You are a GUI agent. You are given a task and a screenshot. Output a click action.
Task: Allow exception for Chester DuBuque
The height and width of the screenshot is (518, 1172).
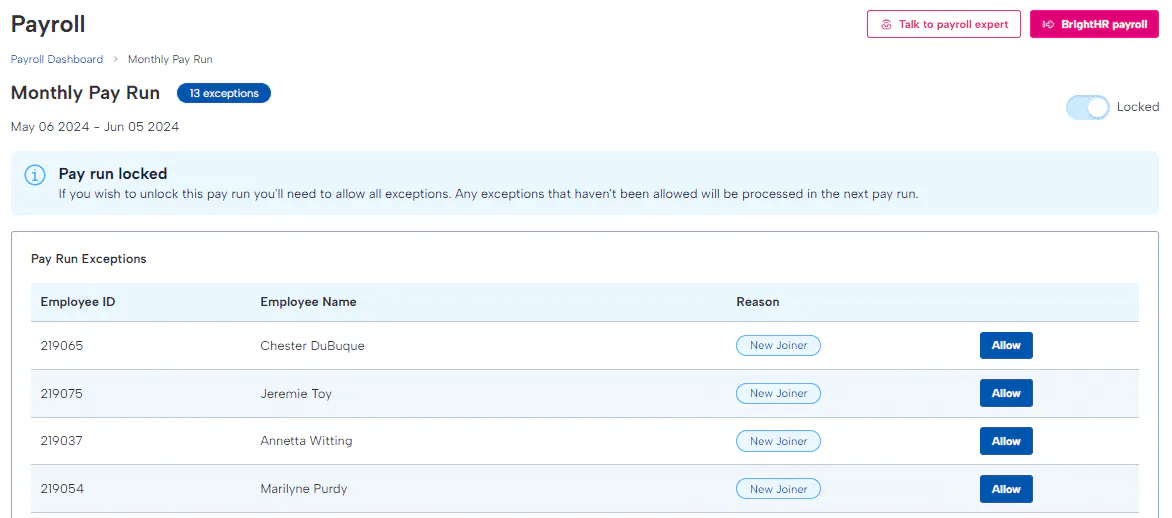pos(1005,346)
